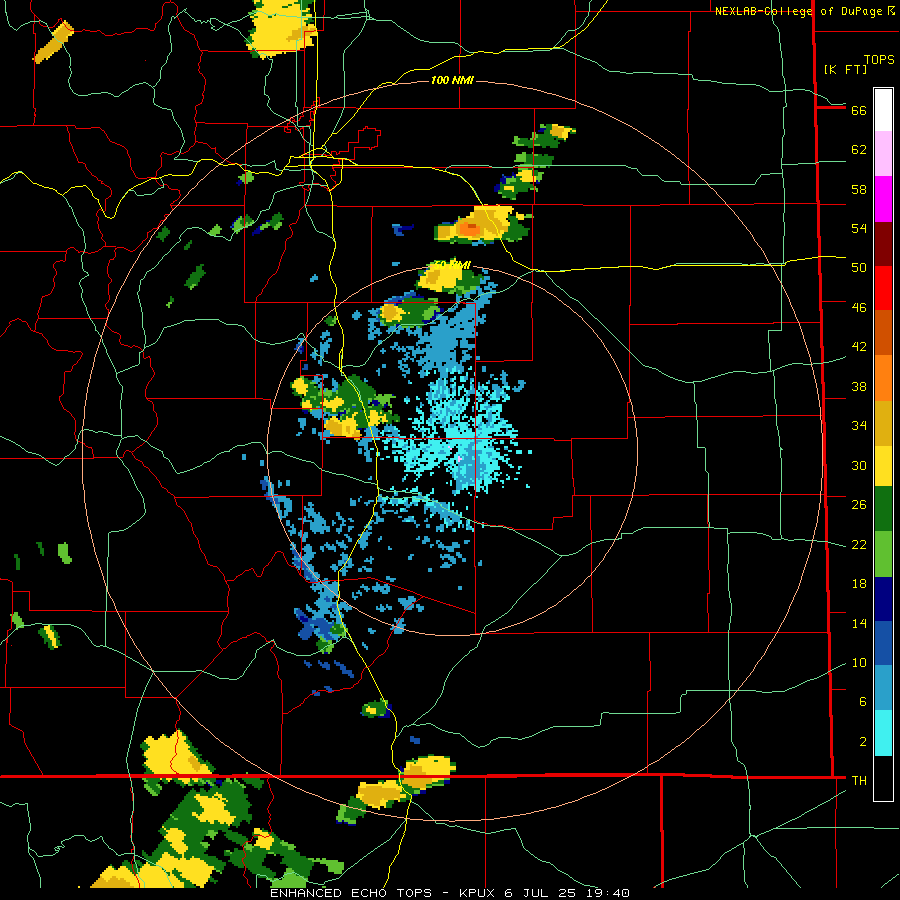900x900 pixels.
Task: Select the legend value 6
Action: [x=862, y=701]
